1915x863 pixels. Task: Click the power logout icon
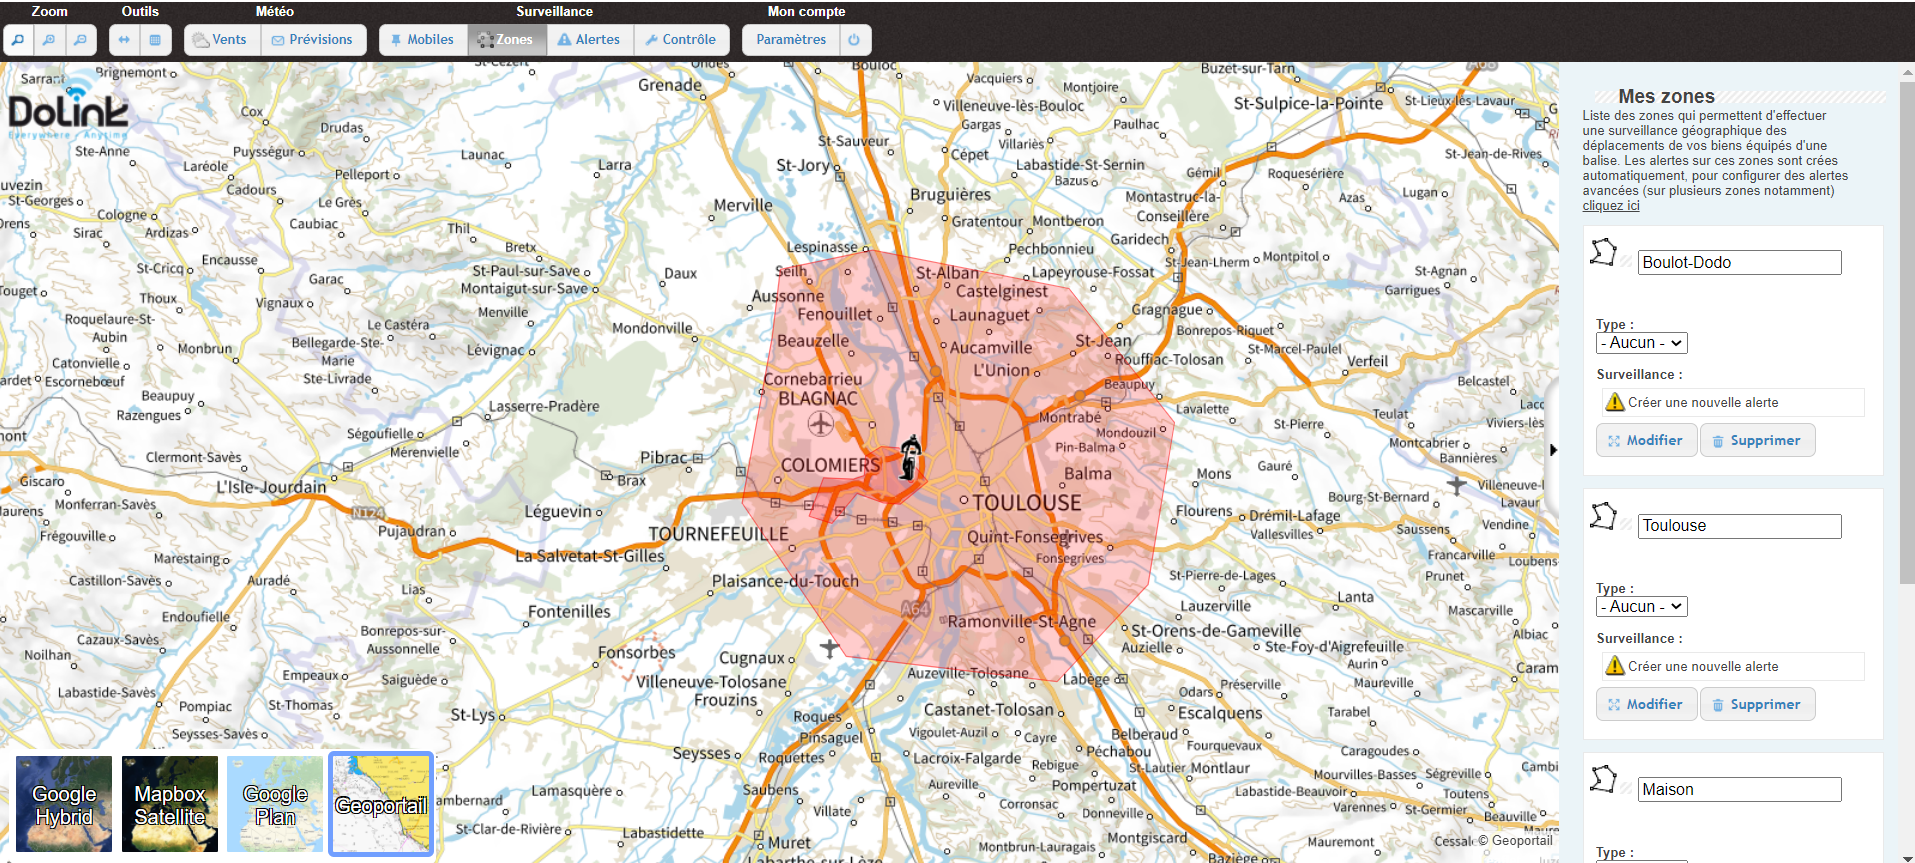(x=854, y=40)
